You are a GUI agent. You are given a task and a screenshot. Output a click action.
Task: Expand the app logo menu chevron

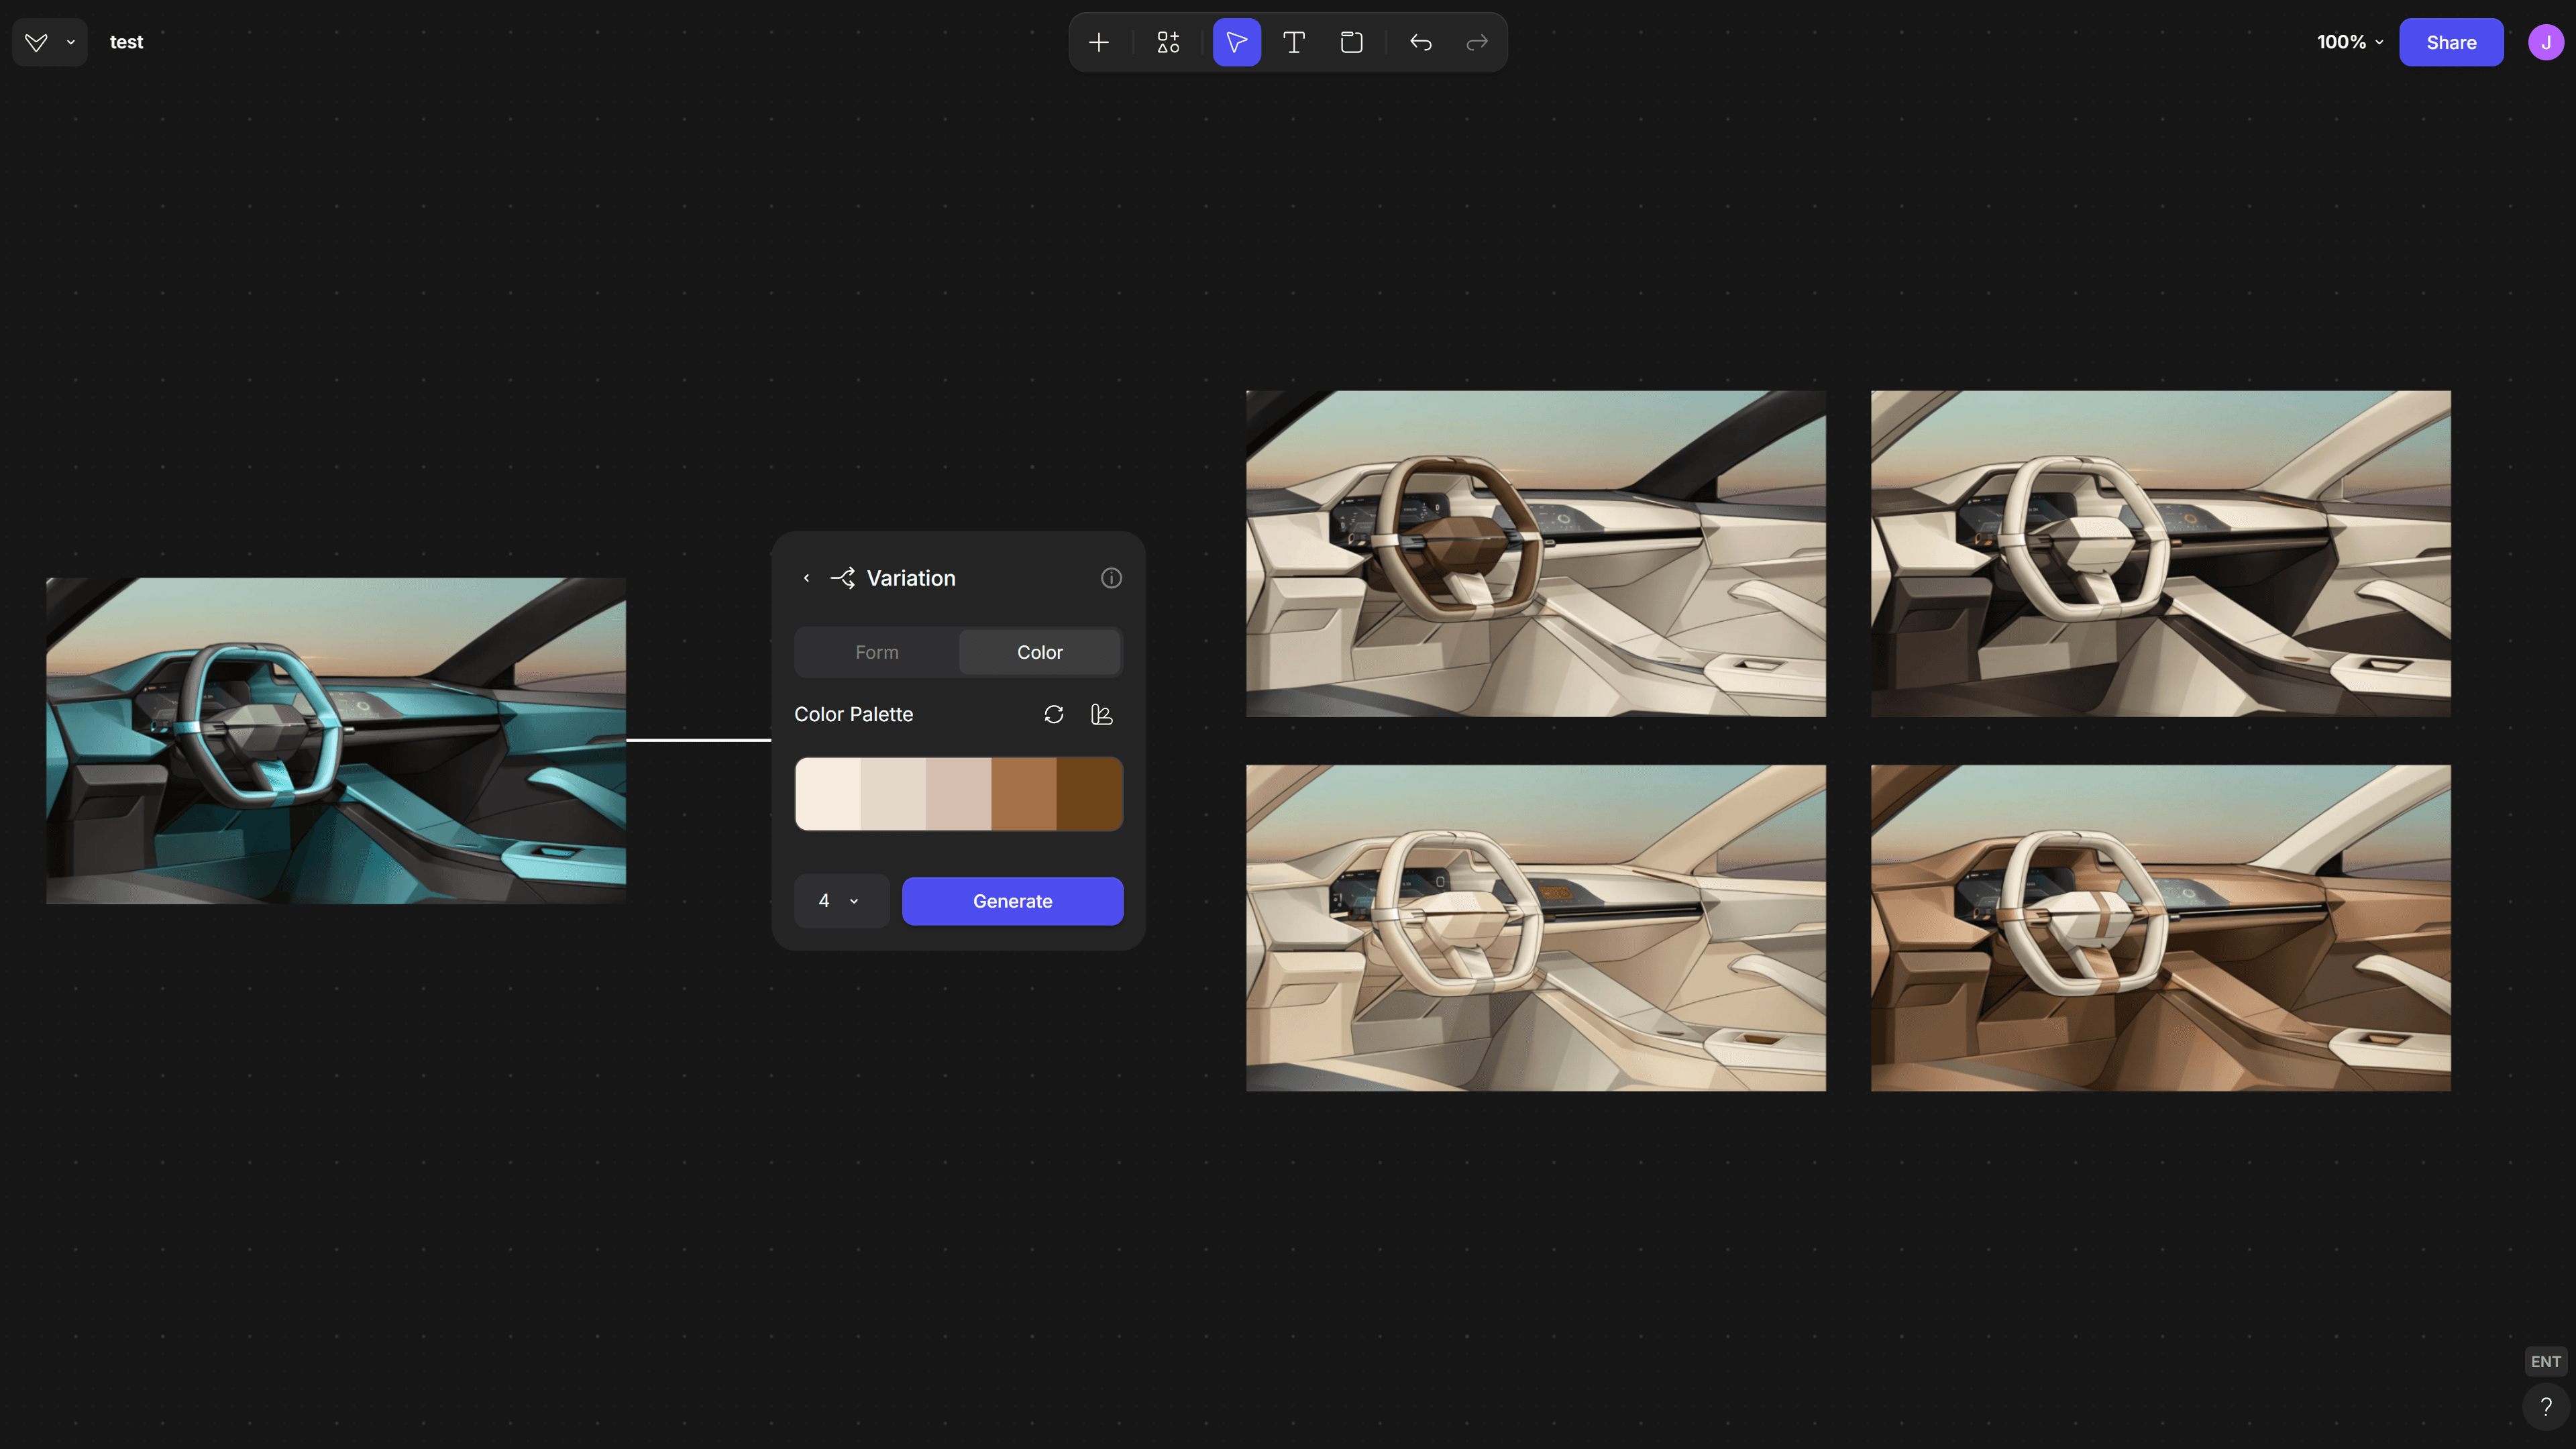click(x=71, y=42)
